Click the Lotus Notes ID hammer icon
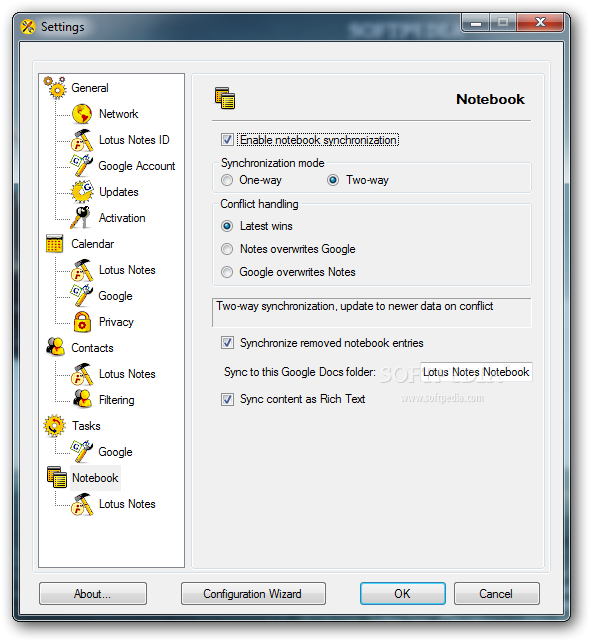 click(x=82, y=140)
